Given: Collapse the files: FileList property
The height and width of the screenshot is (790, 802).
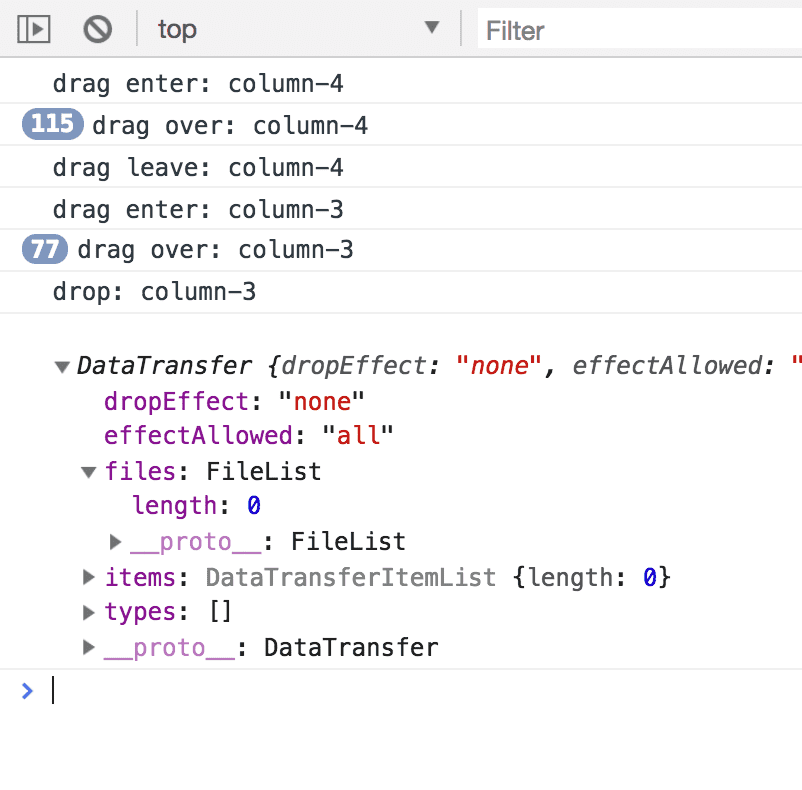Looking at the screenshot, I should (x=90, y=471).
